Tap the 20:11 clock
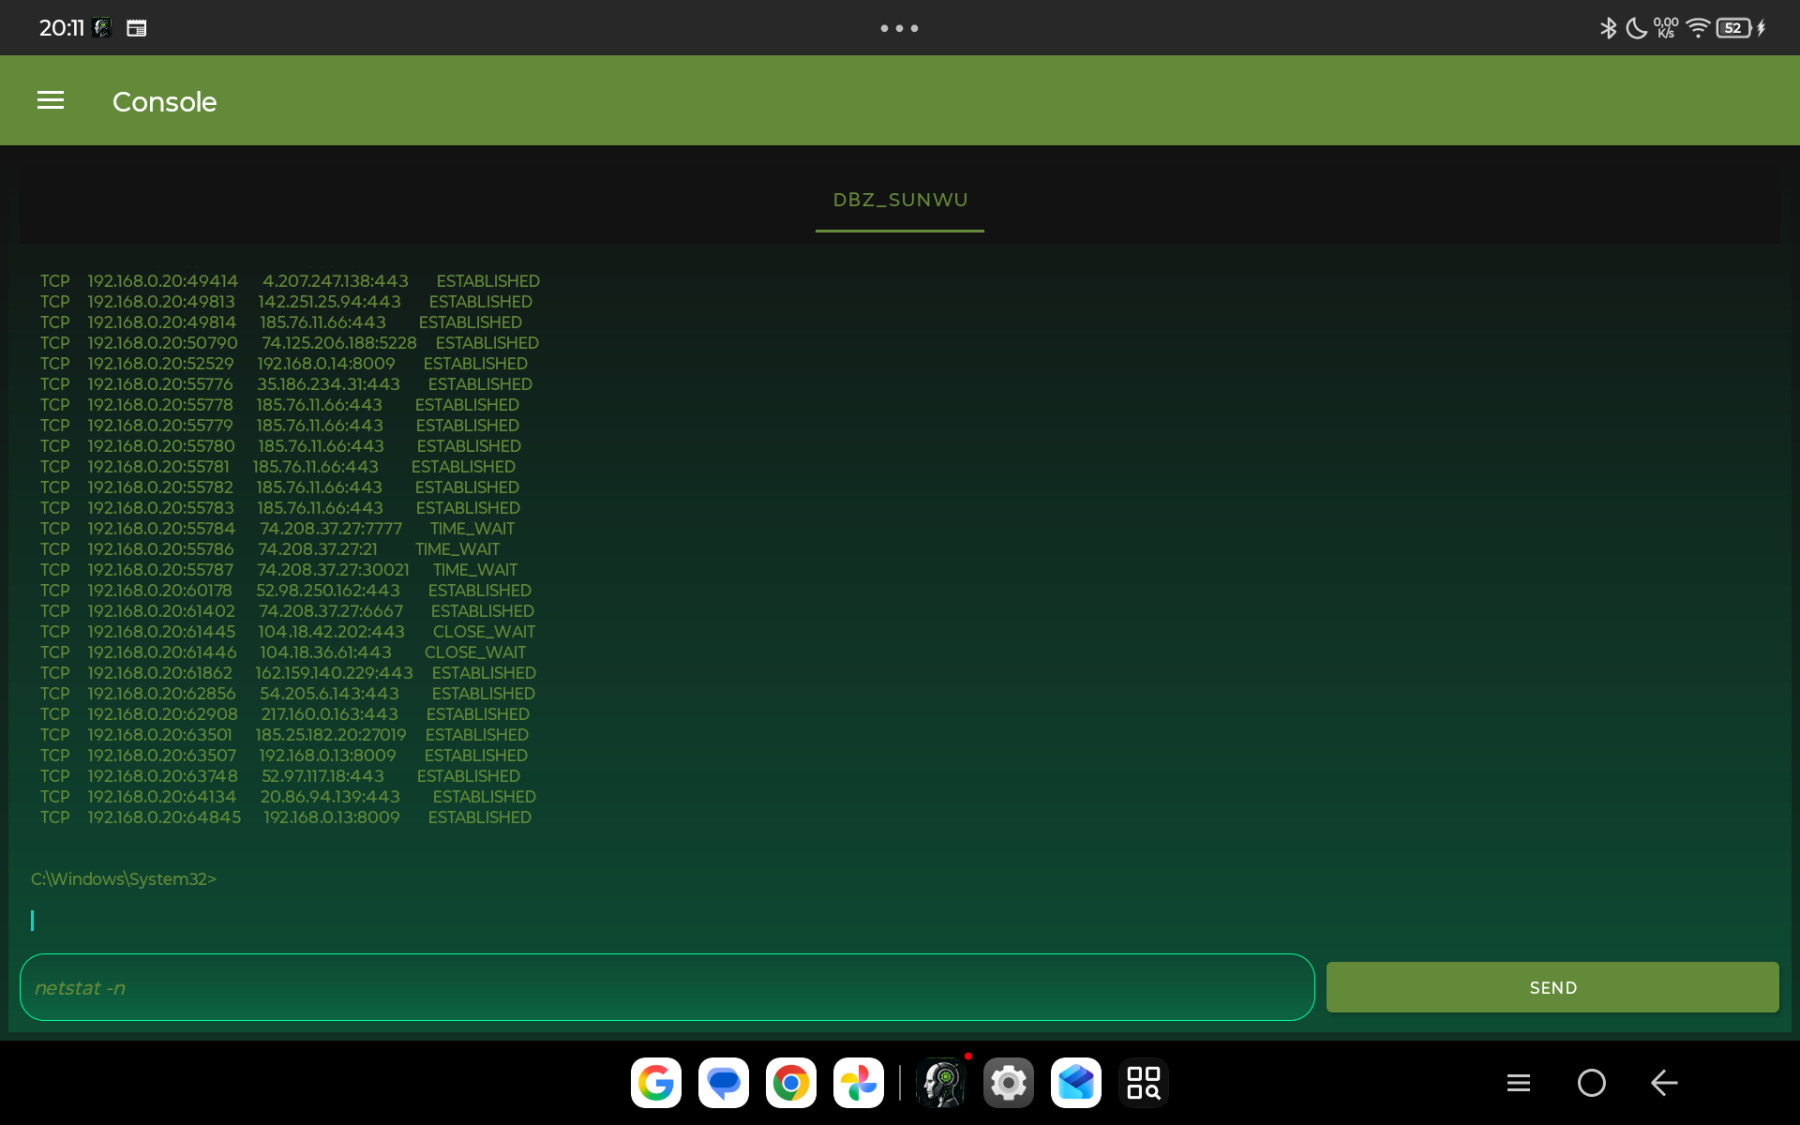 pos(61,28)
